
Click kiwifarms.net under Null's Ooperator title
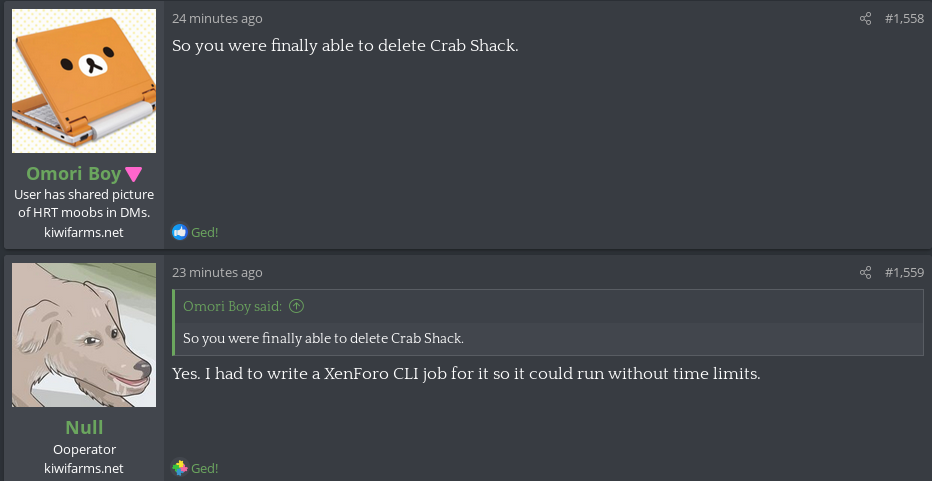84,468
